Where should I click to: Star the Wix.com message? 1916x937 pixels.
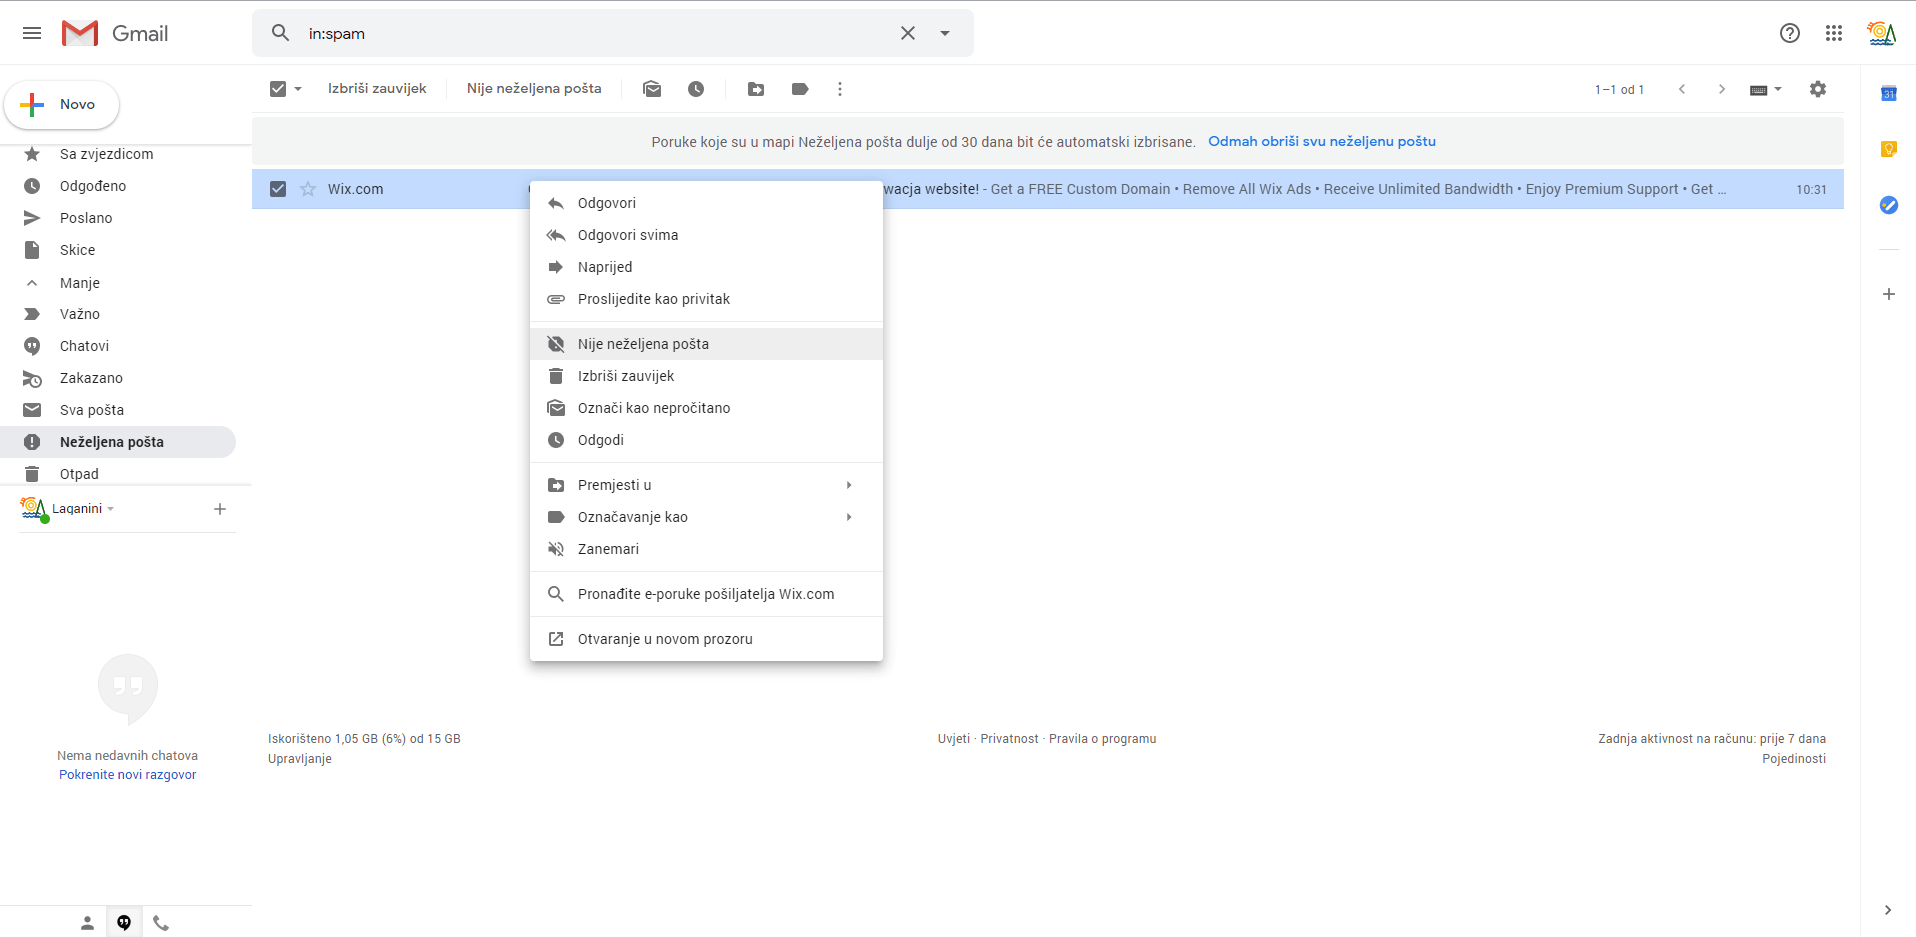[x=308, y=189]
